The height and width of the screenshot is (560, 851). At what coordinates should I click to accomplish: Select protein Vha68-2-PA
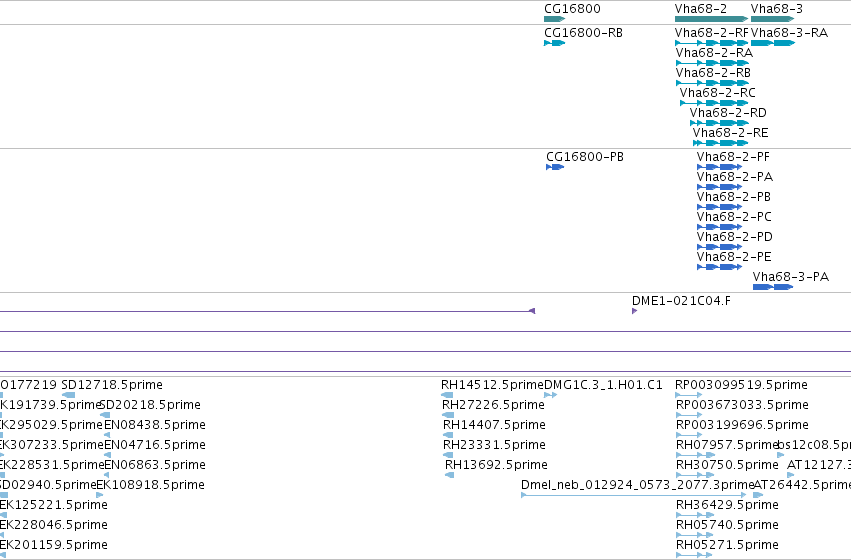[735, 177]
